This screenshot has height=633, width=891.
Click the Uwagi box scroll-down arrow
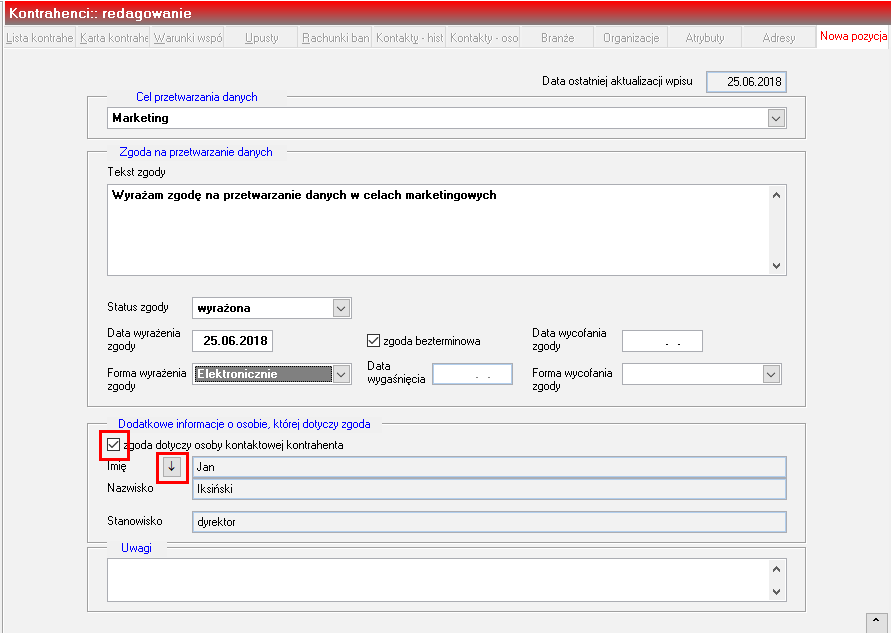(x=777, y=592)
